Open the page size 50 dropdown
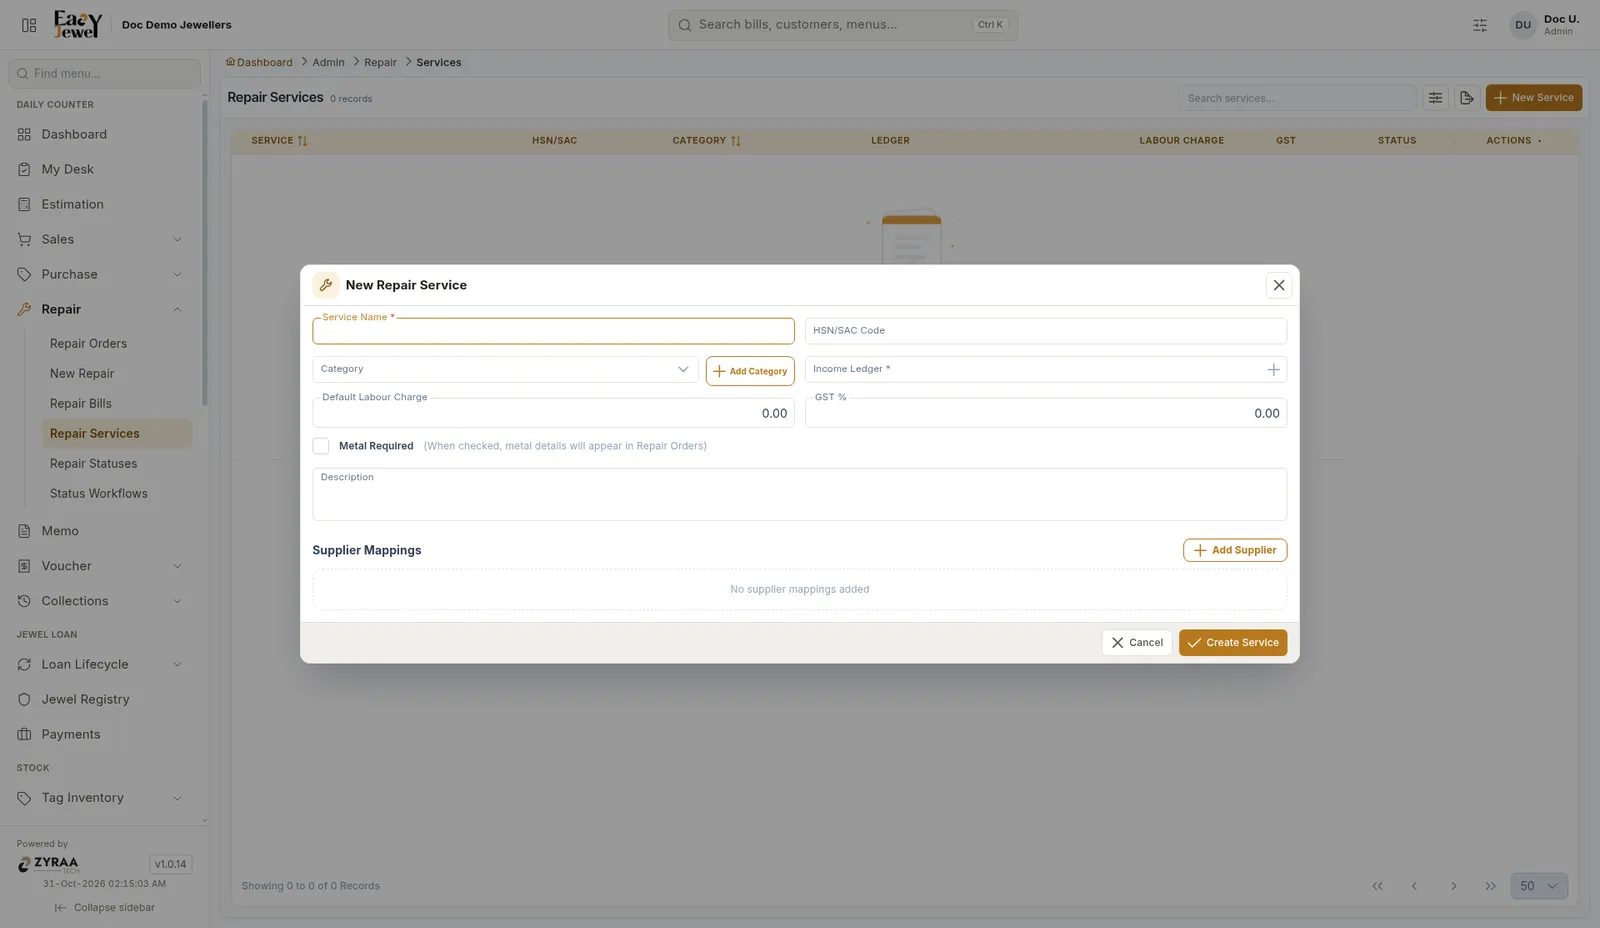Image resolution: width=1600 pixels, height=928 pixels. 1539,886
